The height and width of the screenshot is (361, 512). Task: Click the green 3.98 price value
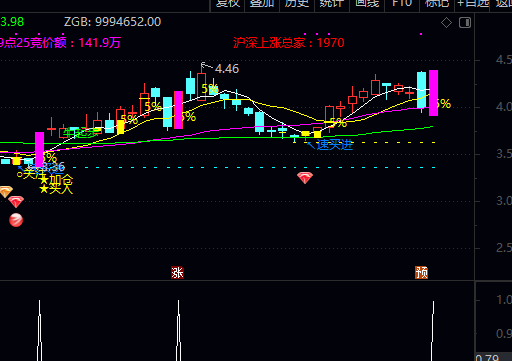(12, 22)
